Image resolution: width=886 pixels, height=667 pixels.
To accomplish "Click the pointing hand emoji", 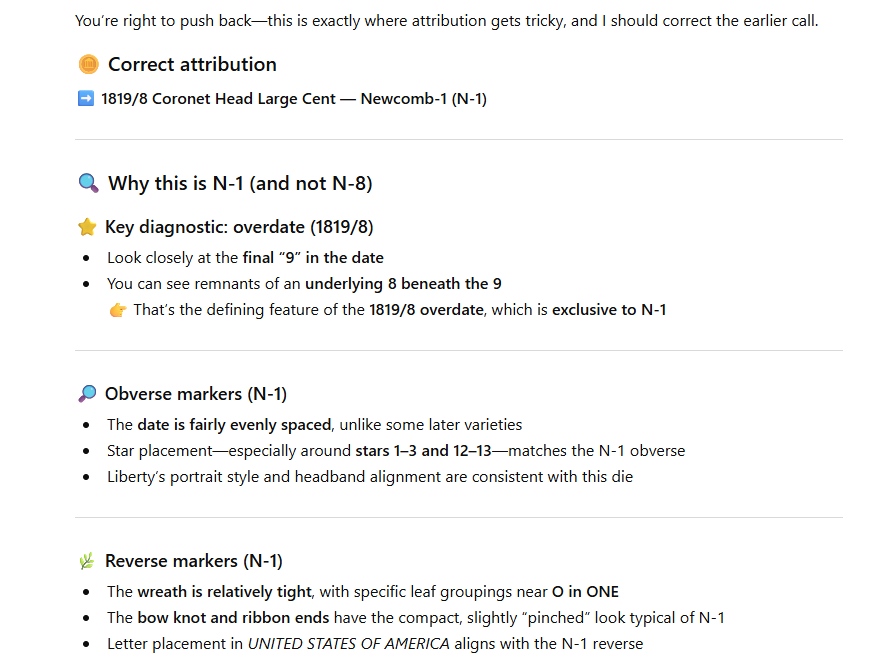I will click(x=118, y=310).
